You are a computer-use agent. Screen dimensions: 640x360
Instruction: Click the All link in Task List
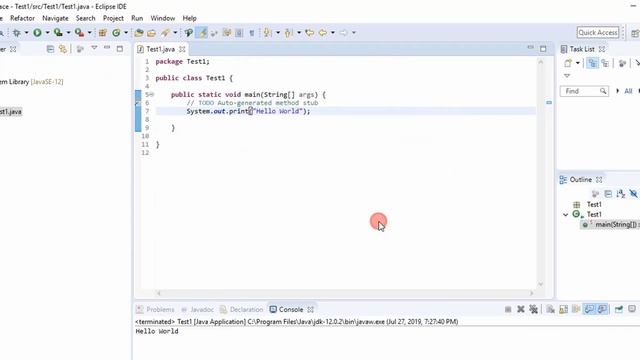point(628,91)
